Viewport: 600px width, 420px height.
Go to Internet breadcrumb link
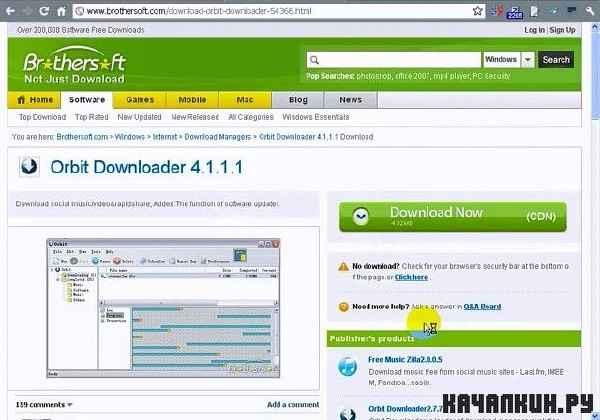pos(165,137)
